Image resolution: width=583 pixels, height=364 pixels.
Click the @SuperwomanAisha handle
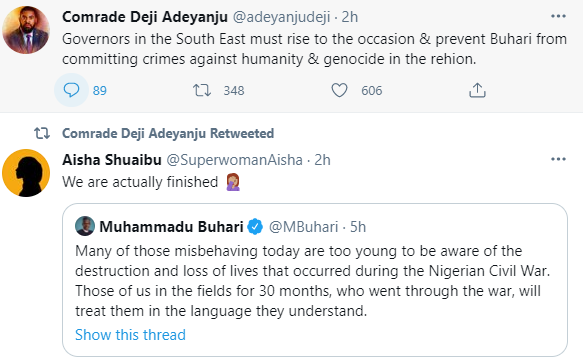point(234,160)
